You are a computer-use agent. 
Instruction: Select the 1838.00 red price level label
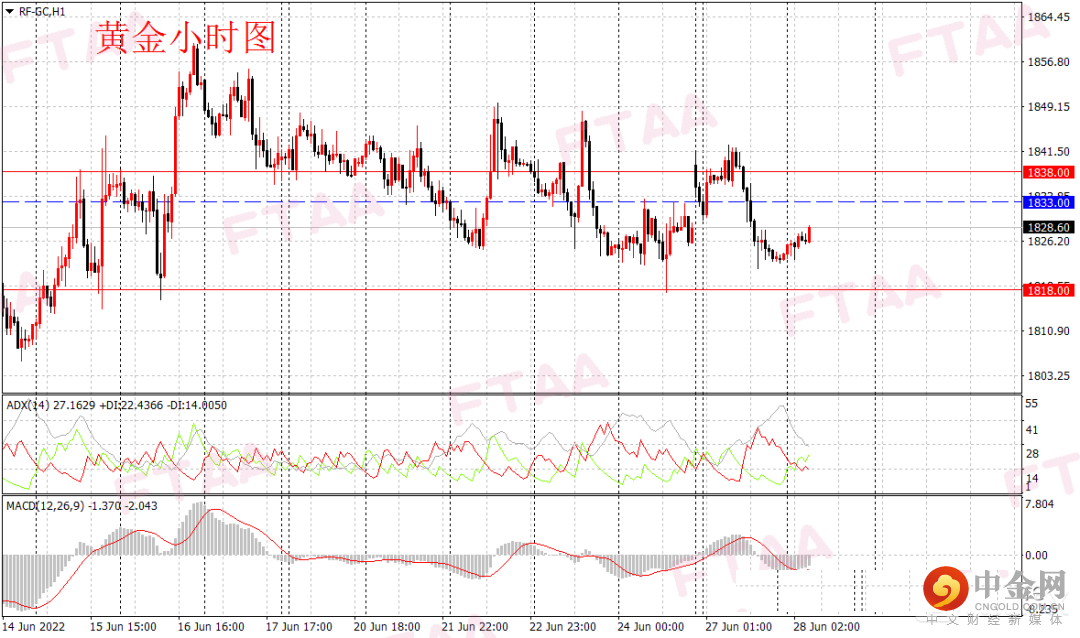[1049, 172]
